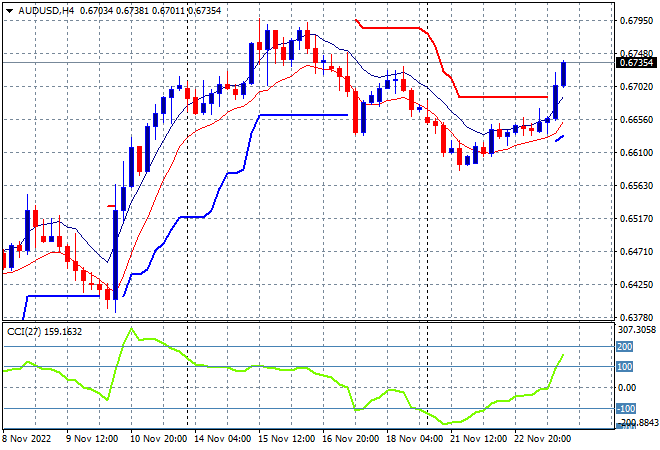Click the 9 Nov 12:00 time label
The image size is (660, 450).
pyautogui.click(x=92, y=439)
